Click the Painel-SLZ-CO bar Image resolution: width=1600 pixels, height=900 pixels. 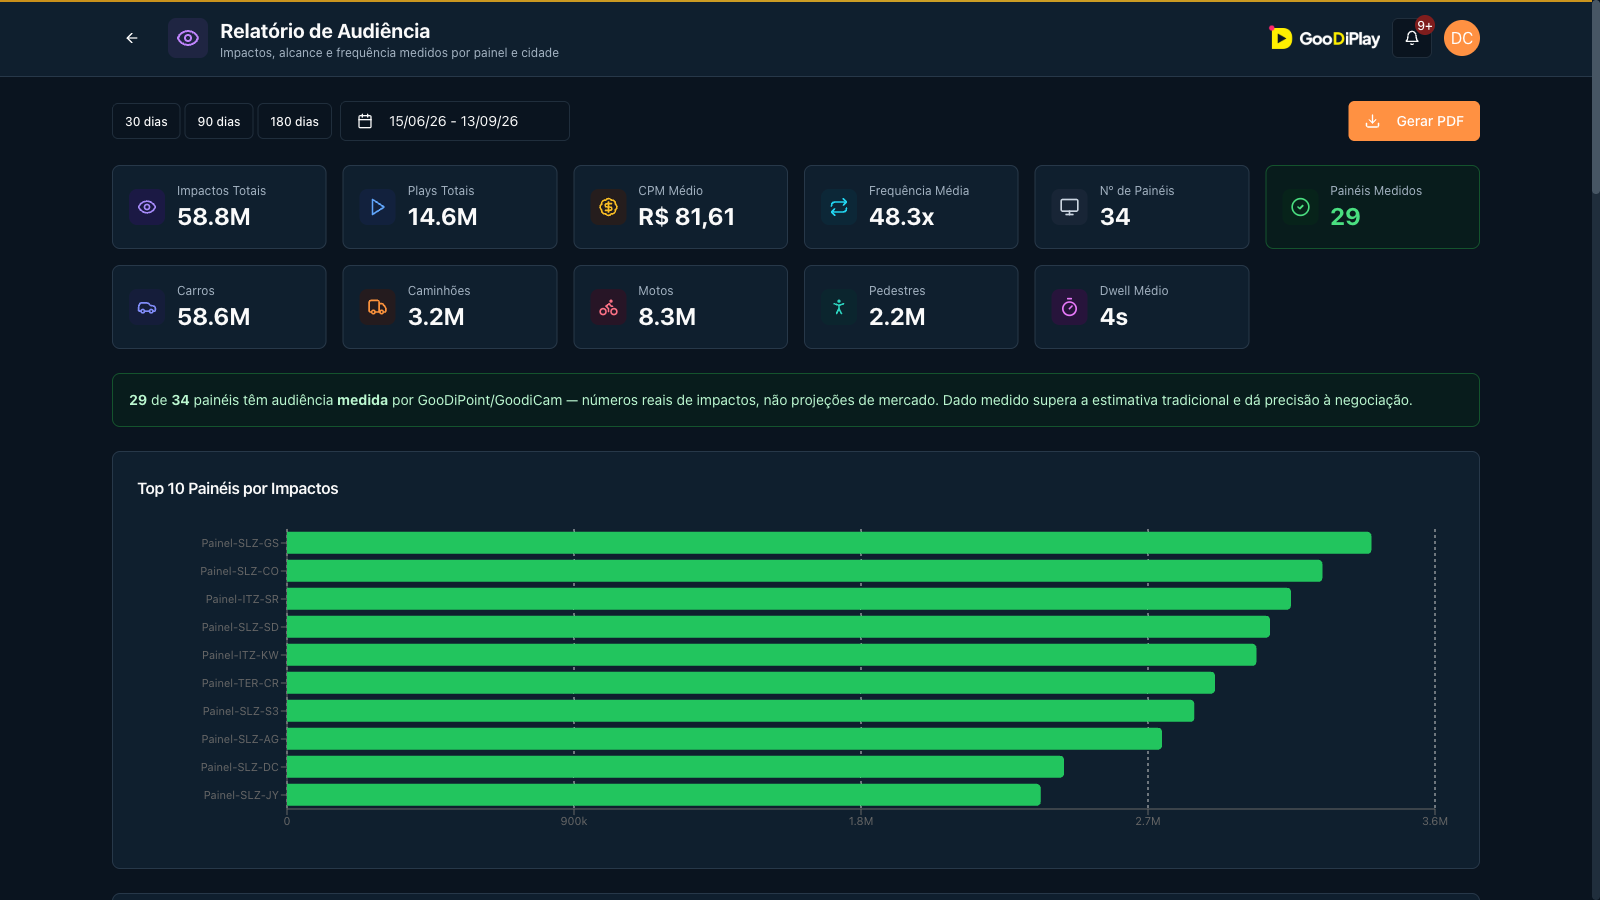(805, 571)
